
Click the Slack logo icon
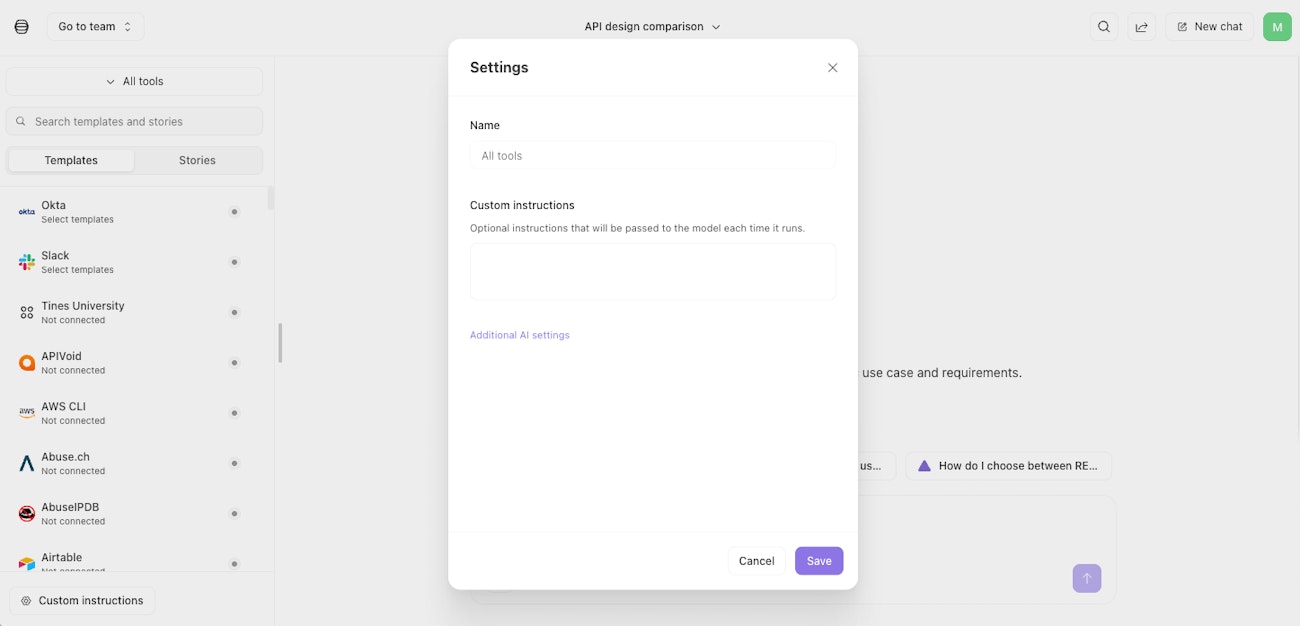pos(27,262)
